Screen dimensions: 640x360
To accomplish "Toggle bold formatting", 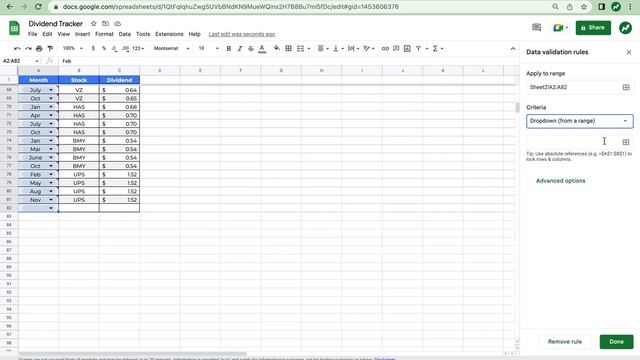I will (x=229, y=49).
